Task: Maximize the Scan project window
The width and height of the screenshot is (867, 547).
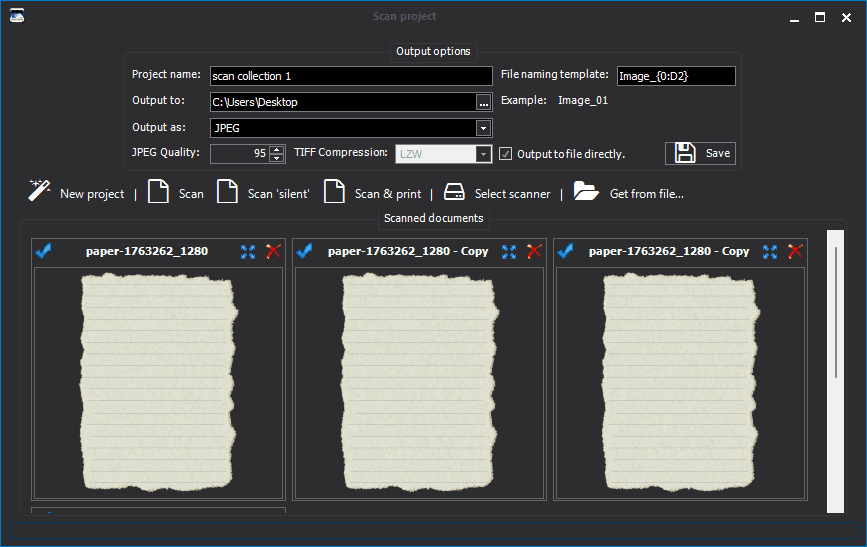Action: [820, 17]
